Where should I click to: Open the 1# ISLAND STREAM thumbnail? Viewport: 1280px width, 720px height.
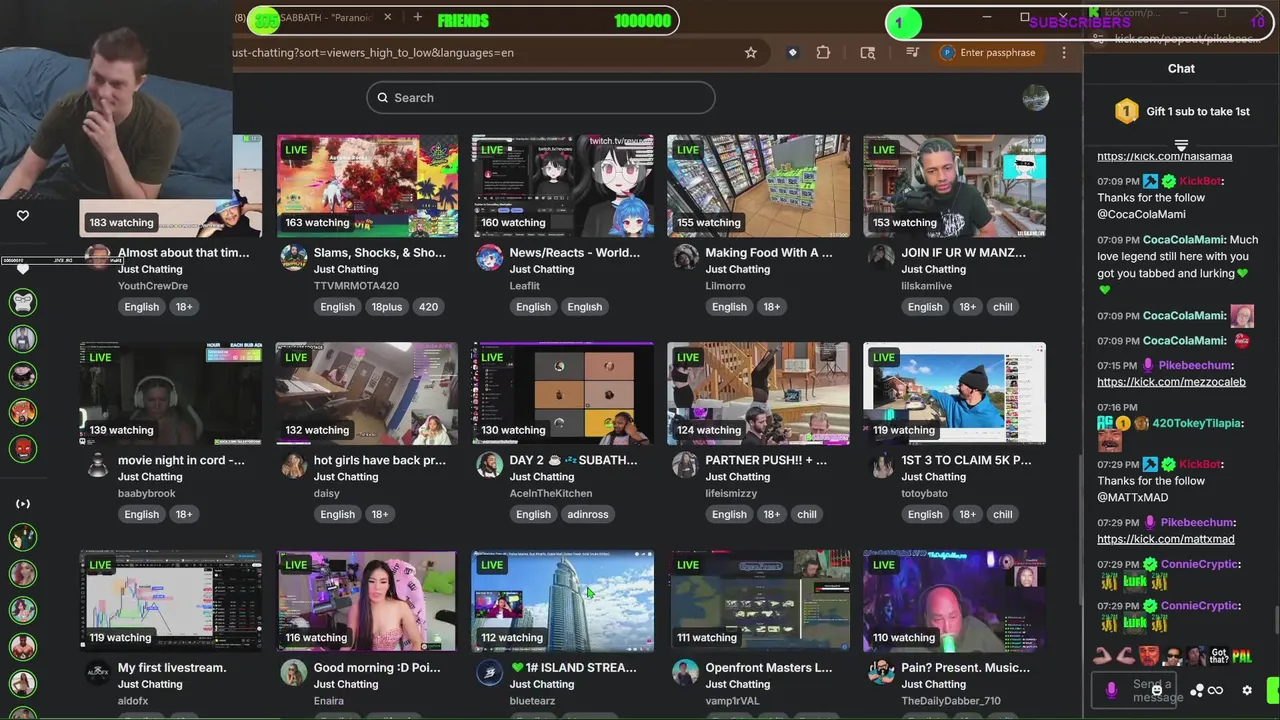(562, 601)
